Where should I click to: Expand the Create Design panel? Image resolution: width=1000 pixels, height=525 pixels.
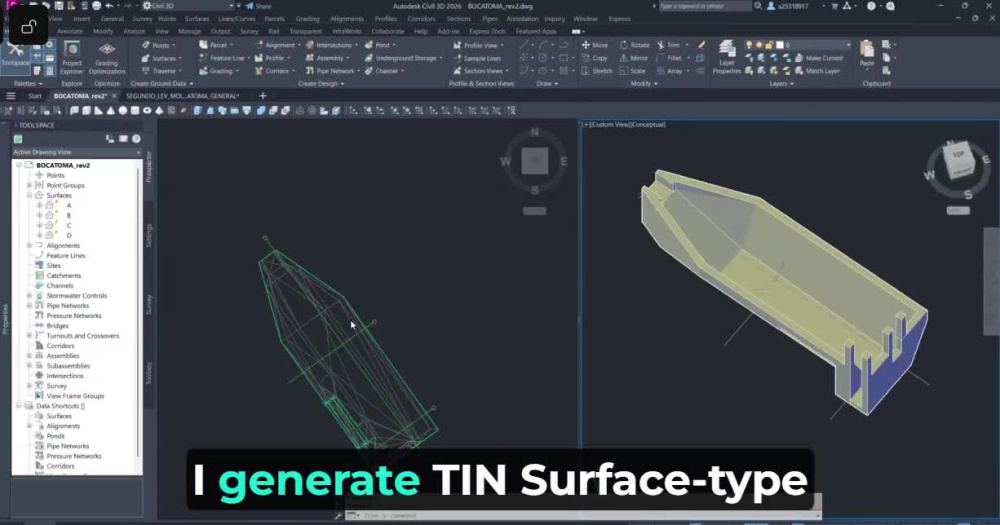pos(321,84)
